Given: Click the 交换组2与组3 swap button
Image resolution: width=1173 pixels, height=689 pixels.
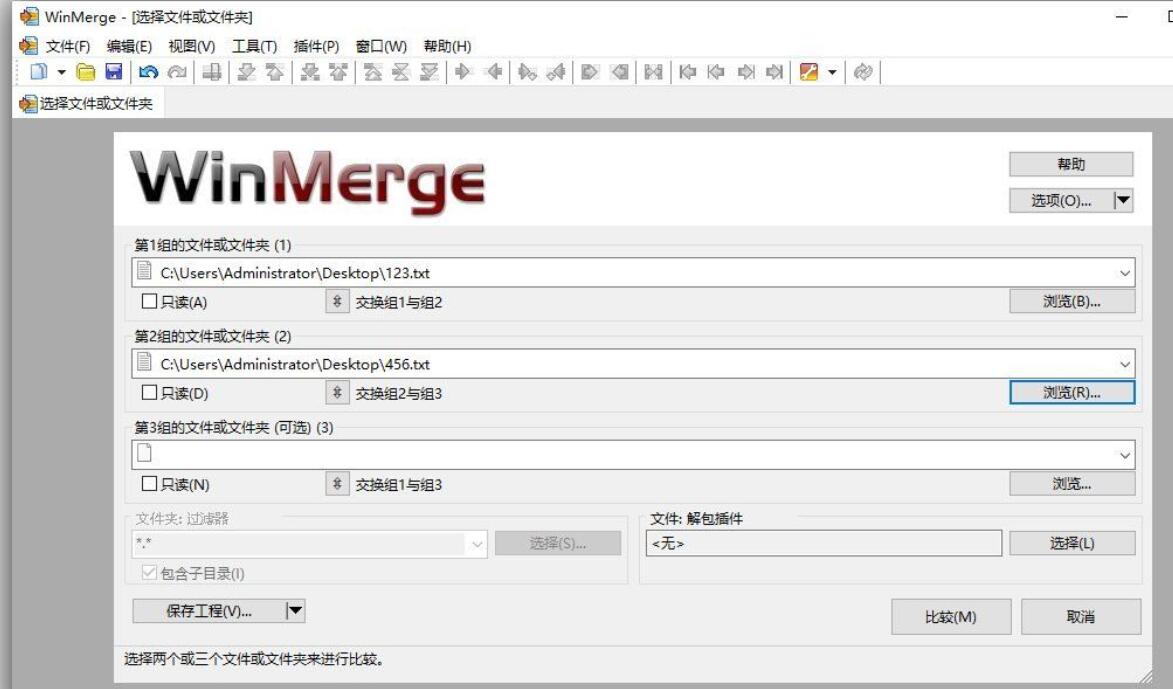Looking at the screenshot, I should click(337, 393).
